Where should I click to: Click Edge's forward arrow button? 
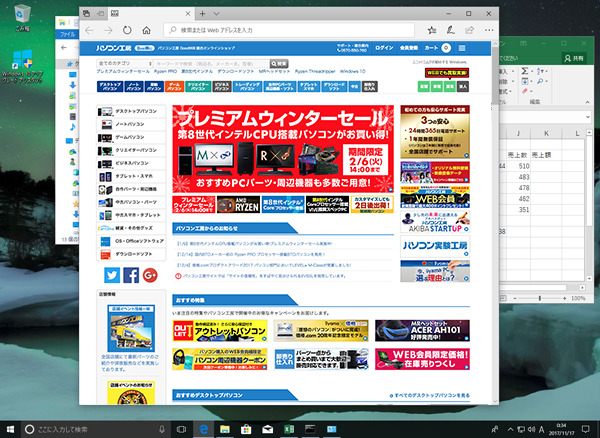[x=108, y=30]
